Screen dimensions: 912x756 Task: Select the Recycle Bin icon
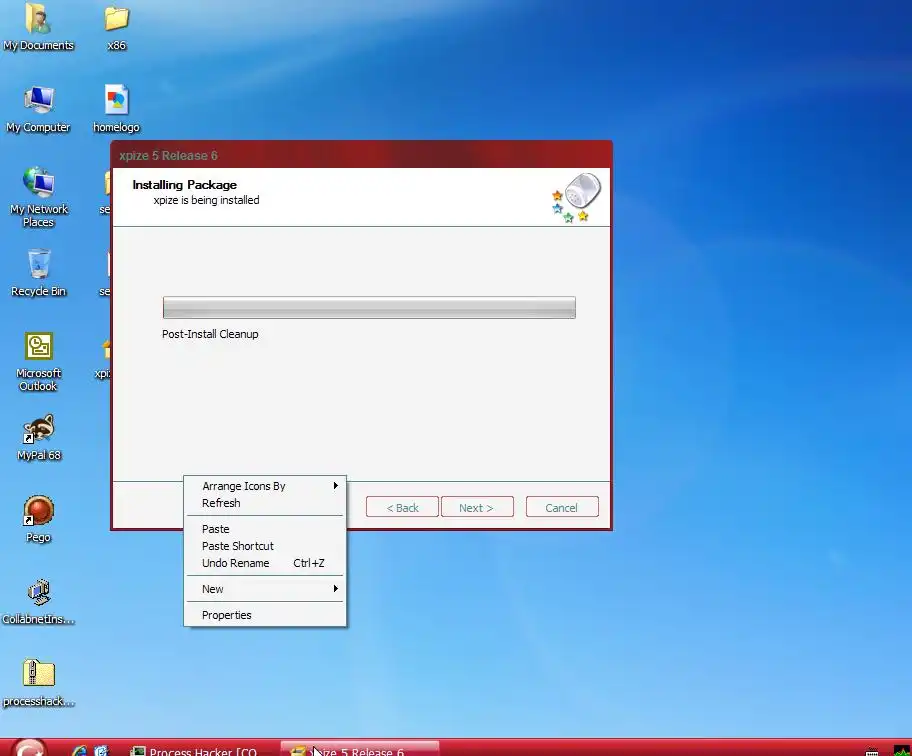click(38, 273)
